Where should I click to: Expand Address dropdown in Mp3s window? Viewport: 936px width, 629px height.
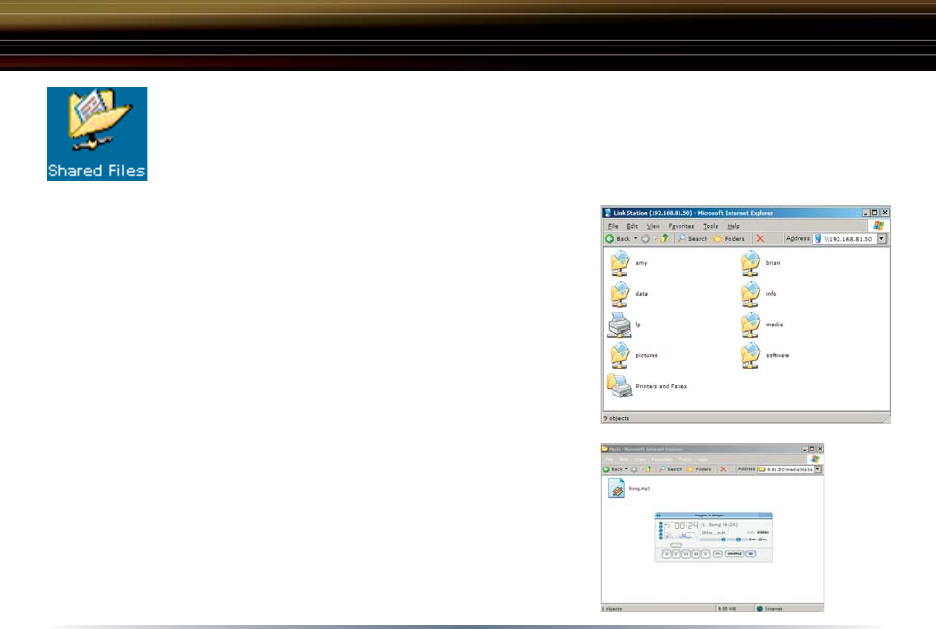818,469
